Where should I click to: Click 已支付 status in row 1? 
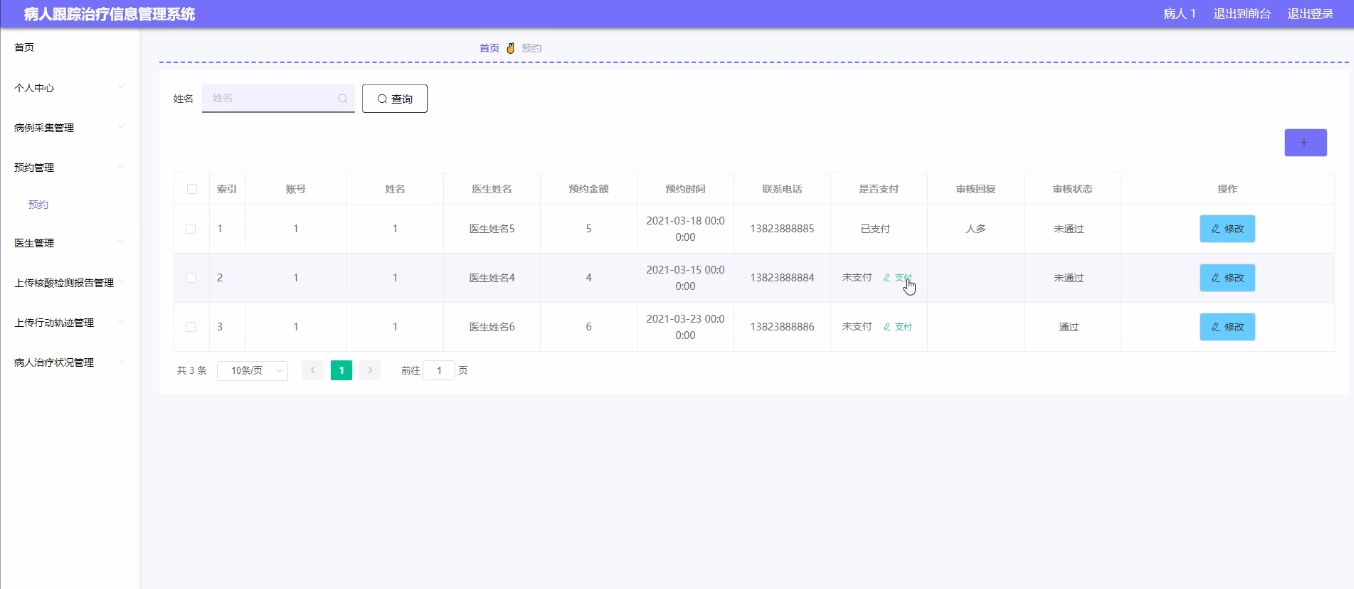click(875, 229)
